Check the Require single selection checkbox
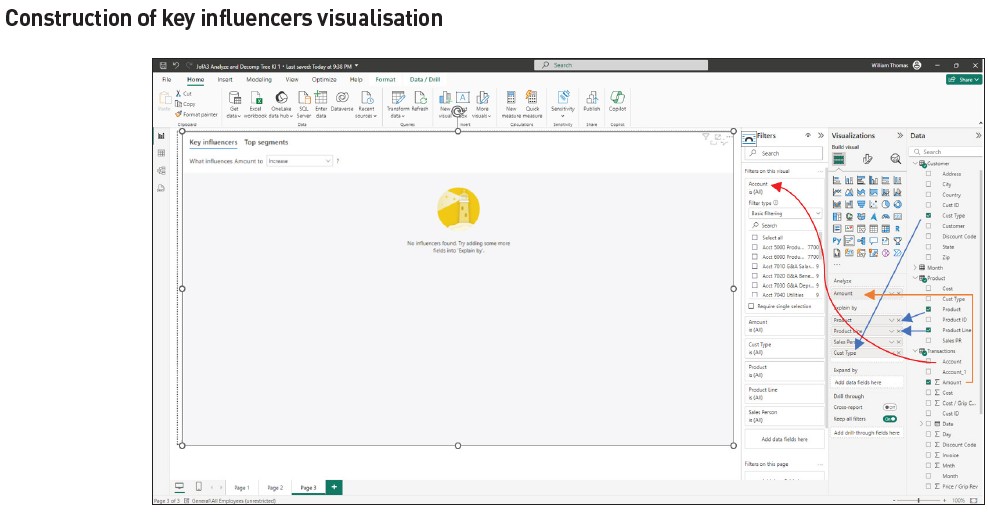988x526 pixels. [x=753, y=306]
